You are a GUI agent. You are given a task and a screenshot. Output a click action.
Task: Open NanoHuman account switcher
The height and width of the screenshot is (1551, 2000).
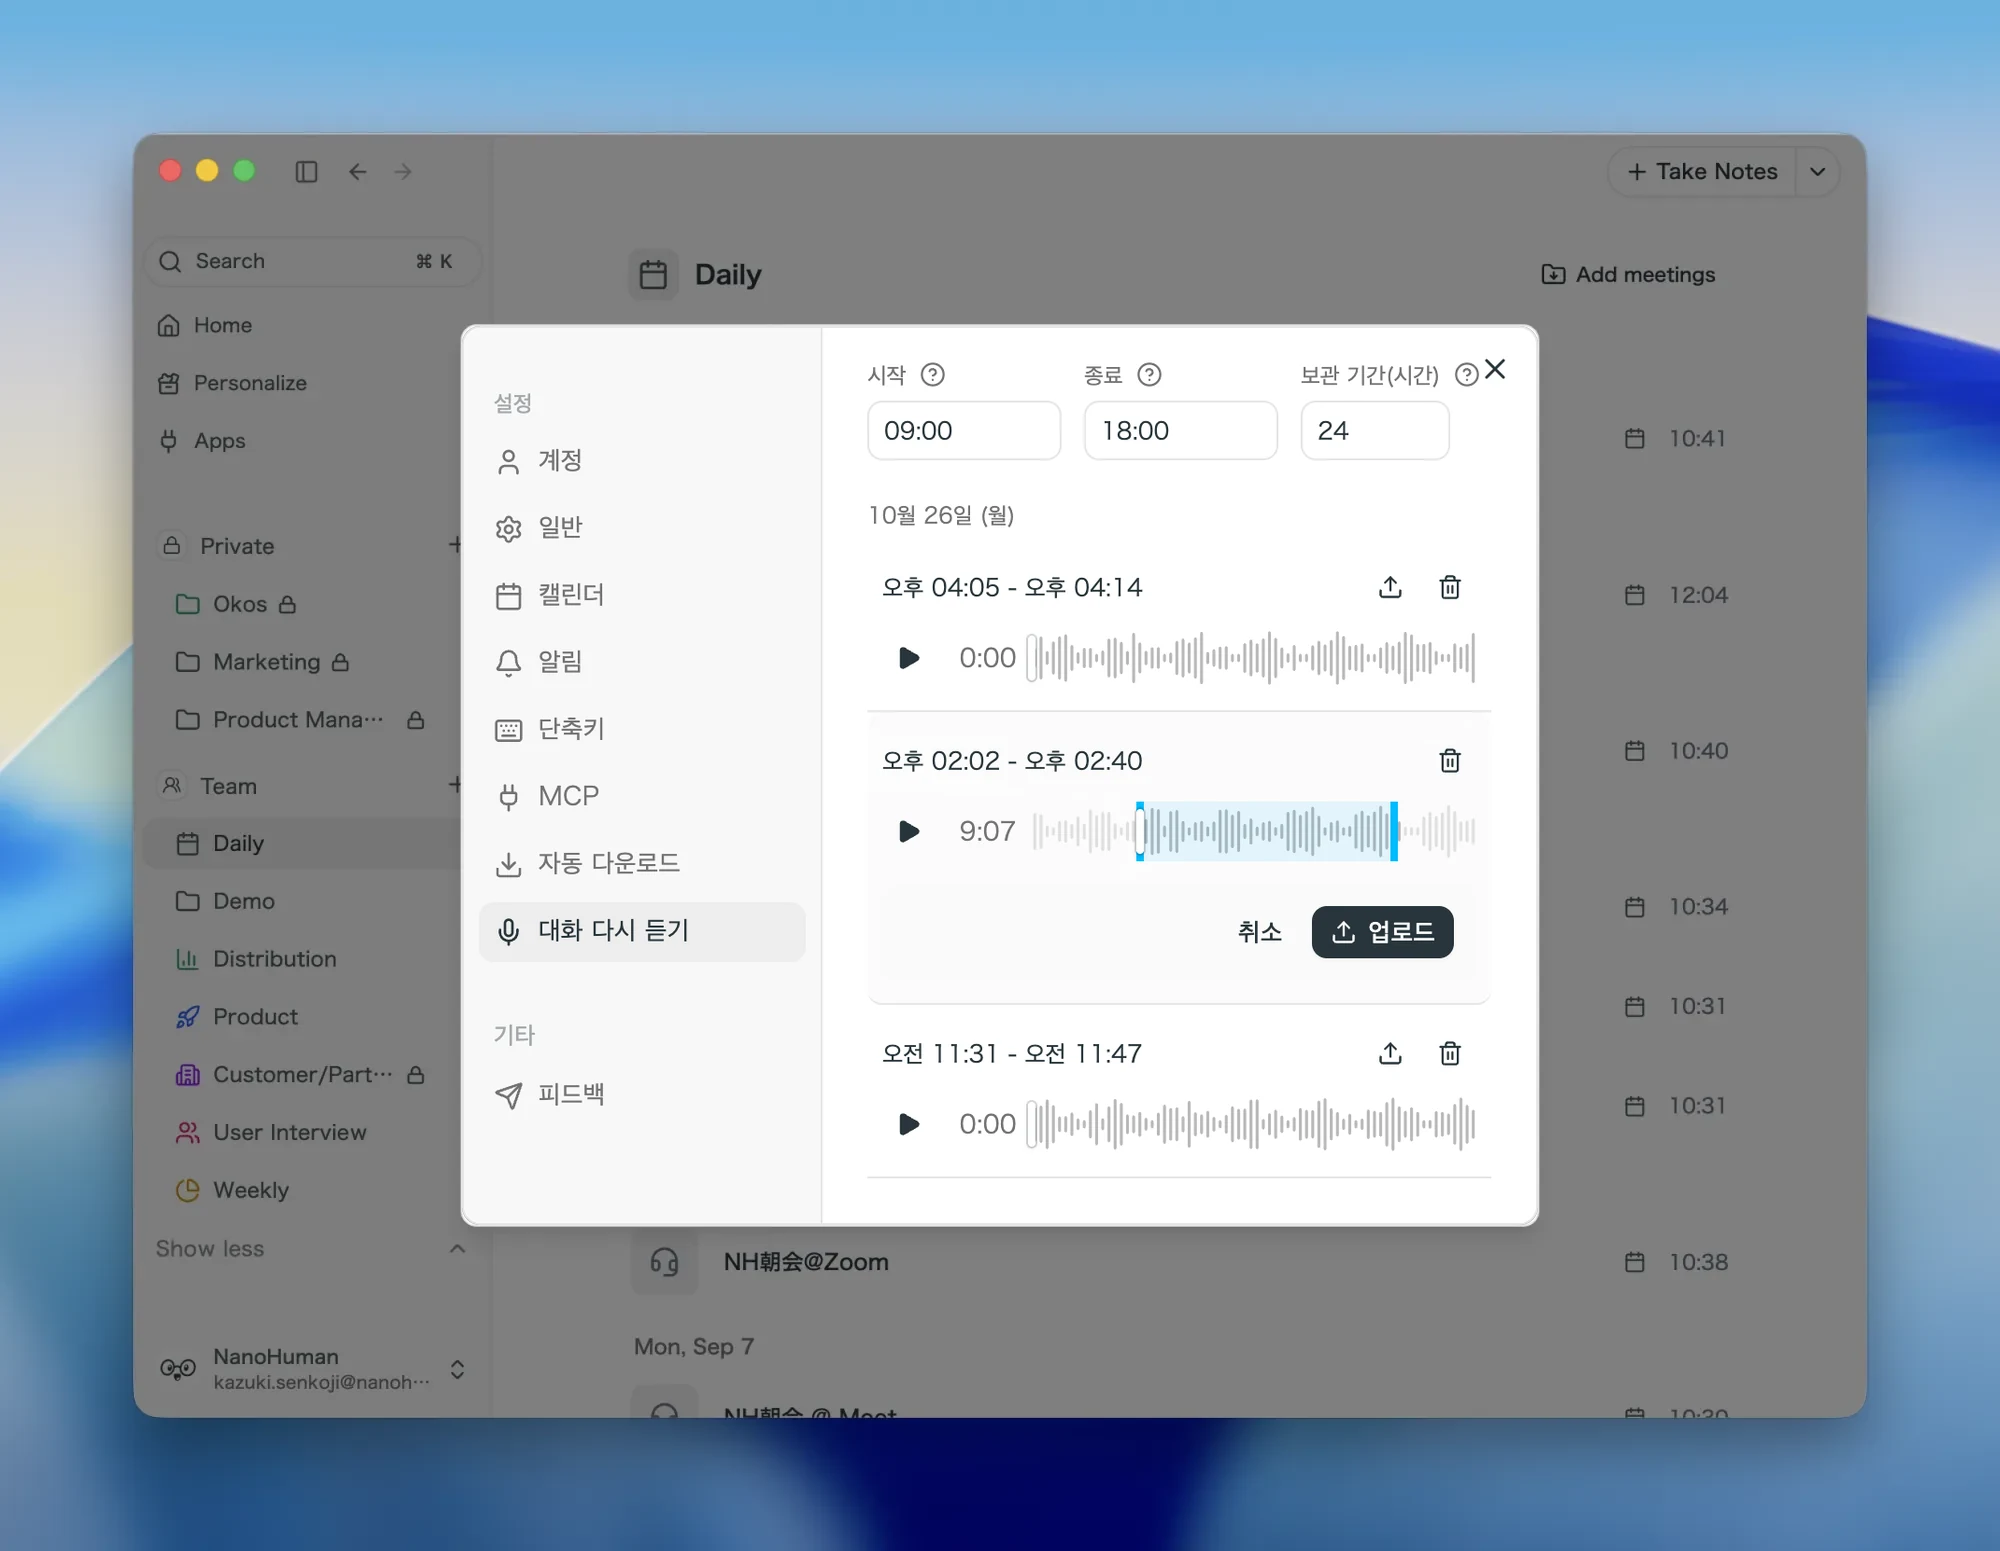(312, 1369)
